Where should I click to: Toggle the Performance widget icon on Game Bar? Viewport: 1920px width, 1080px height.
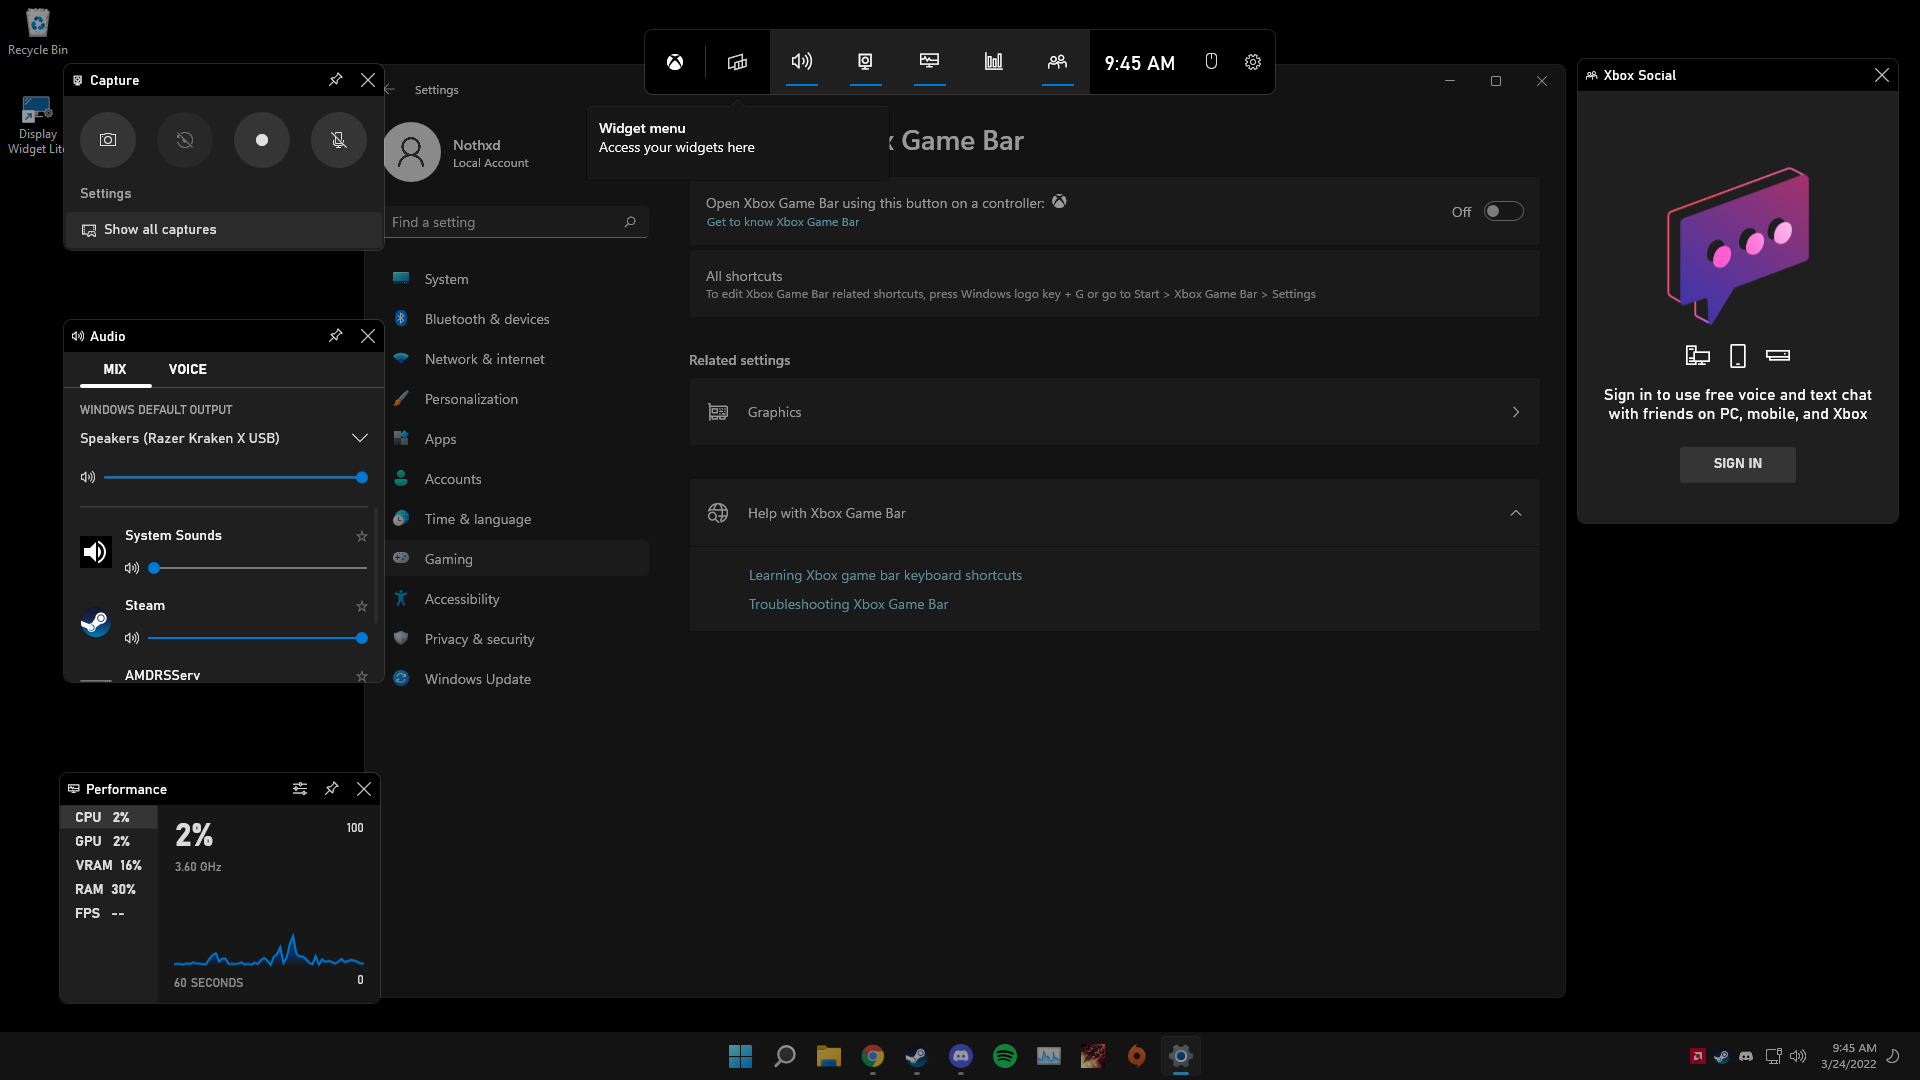(929, 62)
